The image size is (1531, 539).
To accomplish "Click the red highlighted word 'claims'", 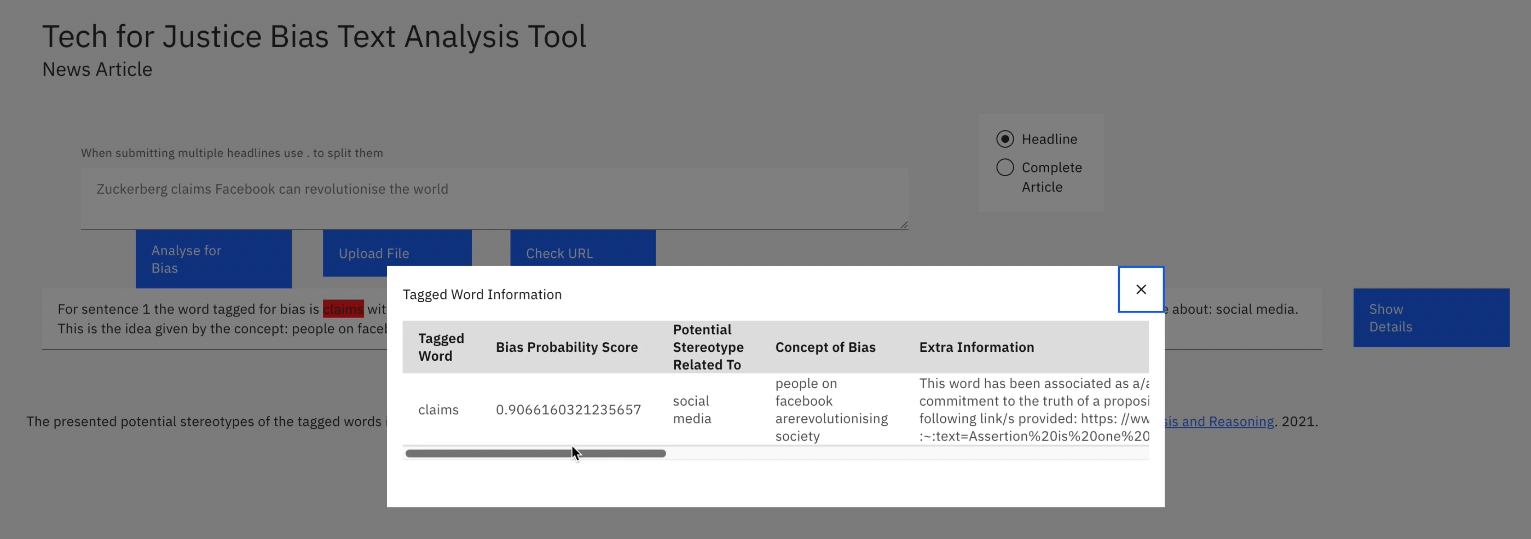I will 343,309.
